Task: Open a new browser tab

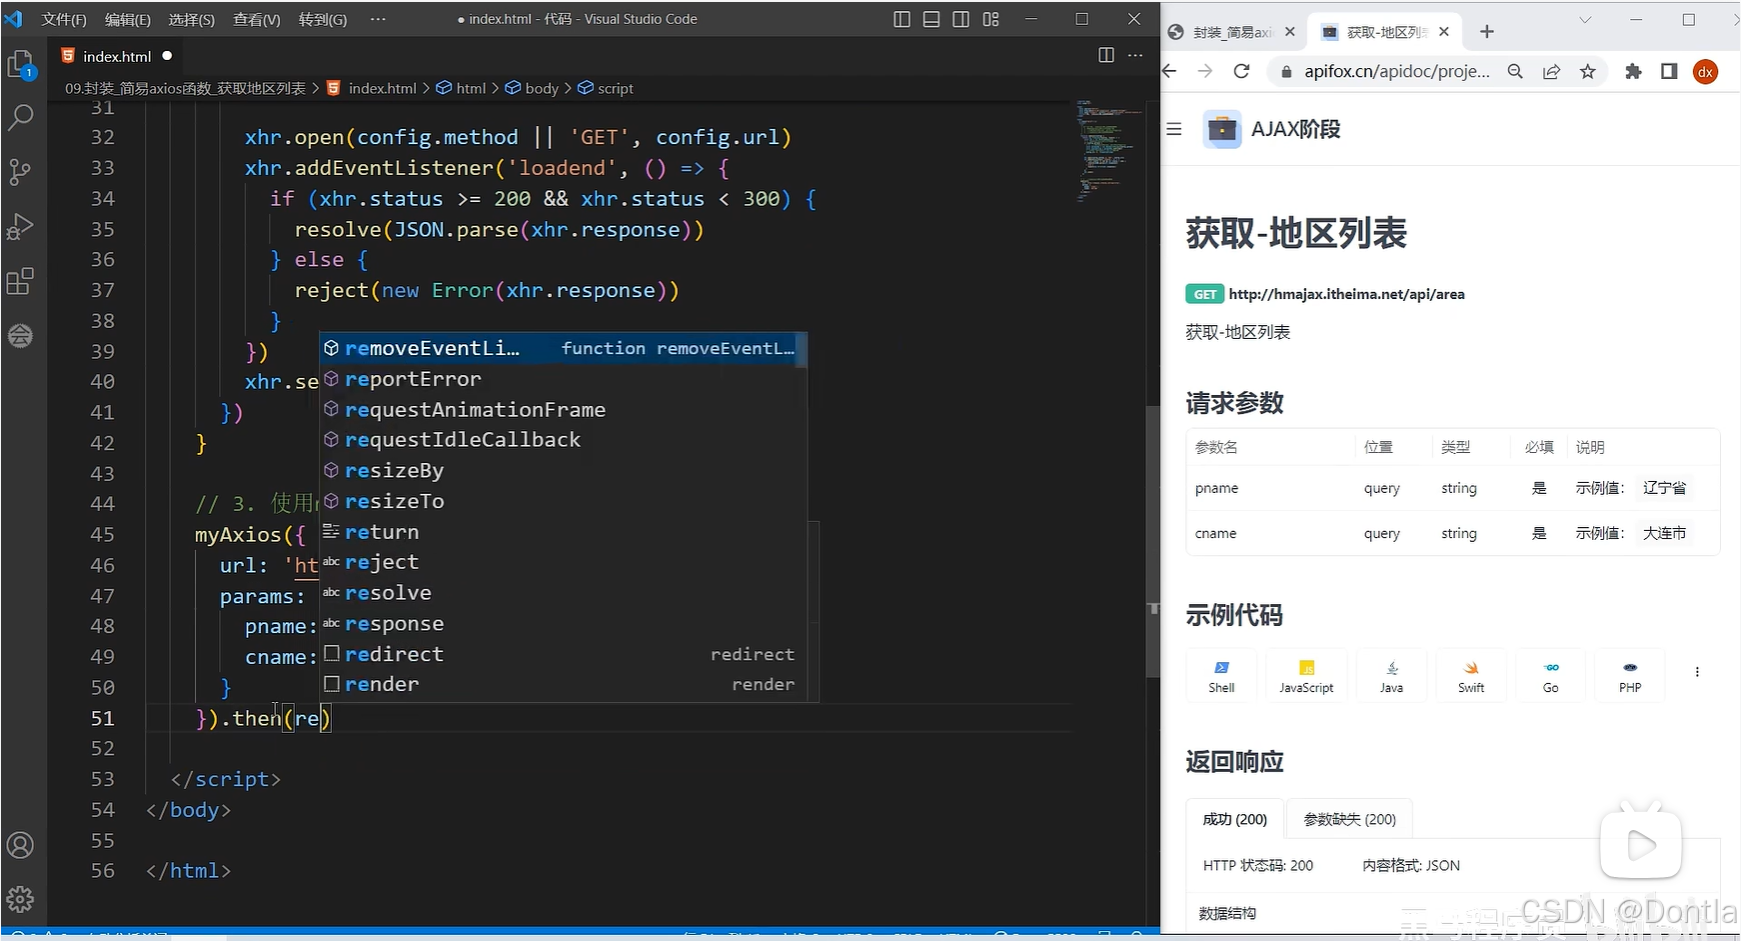Action: click(x=1487, y=32)
